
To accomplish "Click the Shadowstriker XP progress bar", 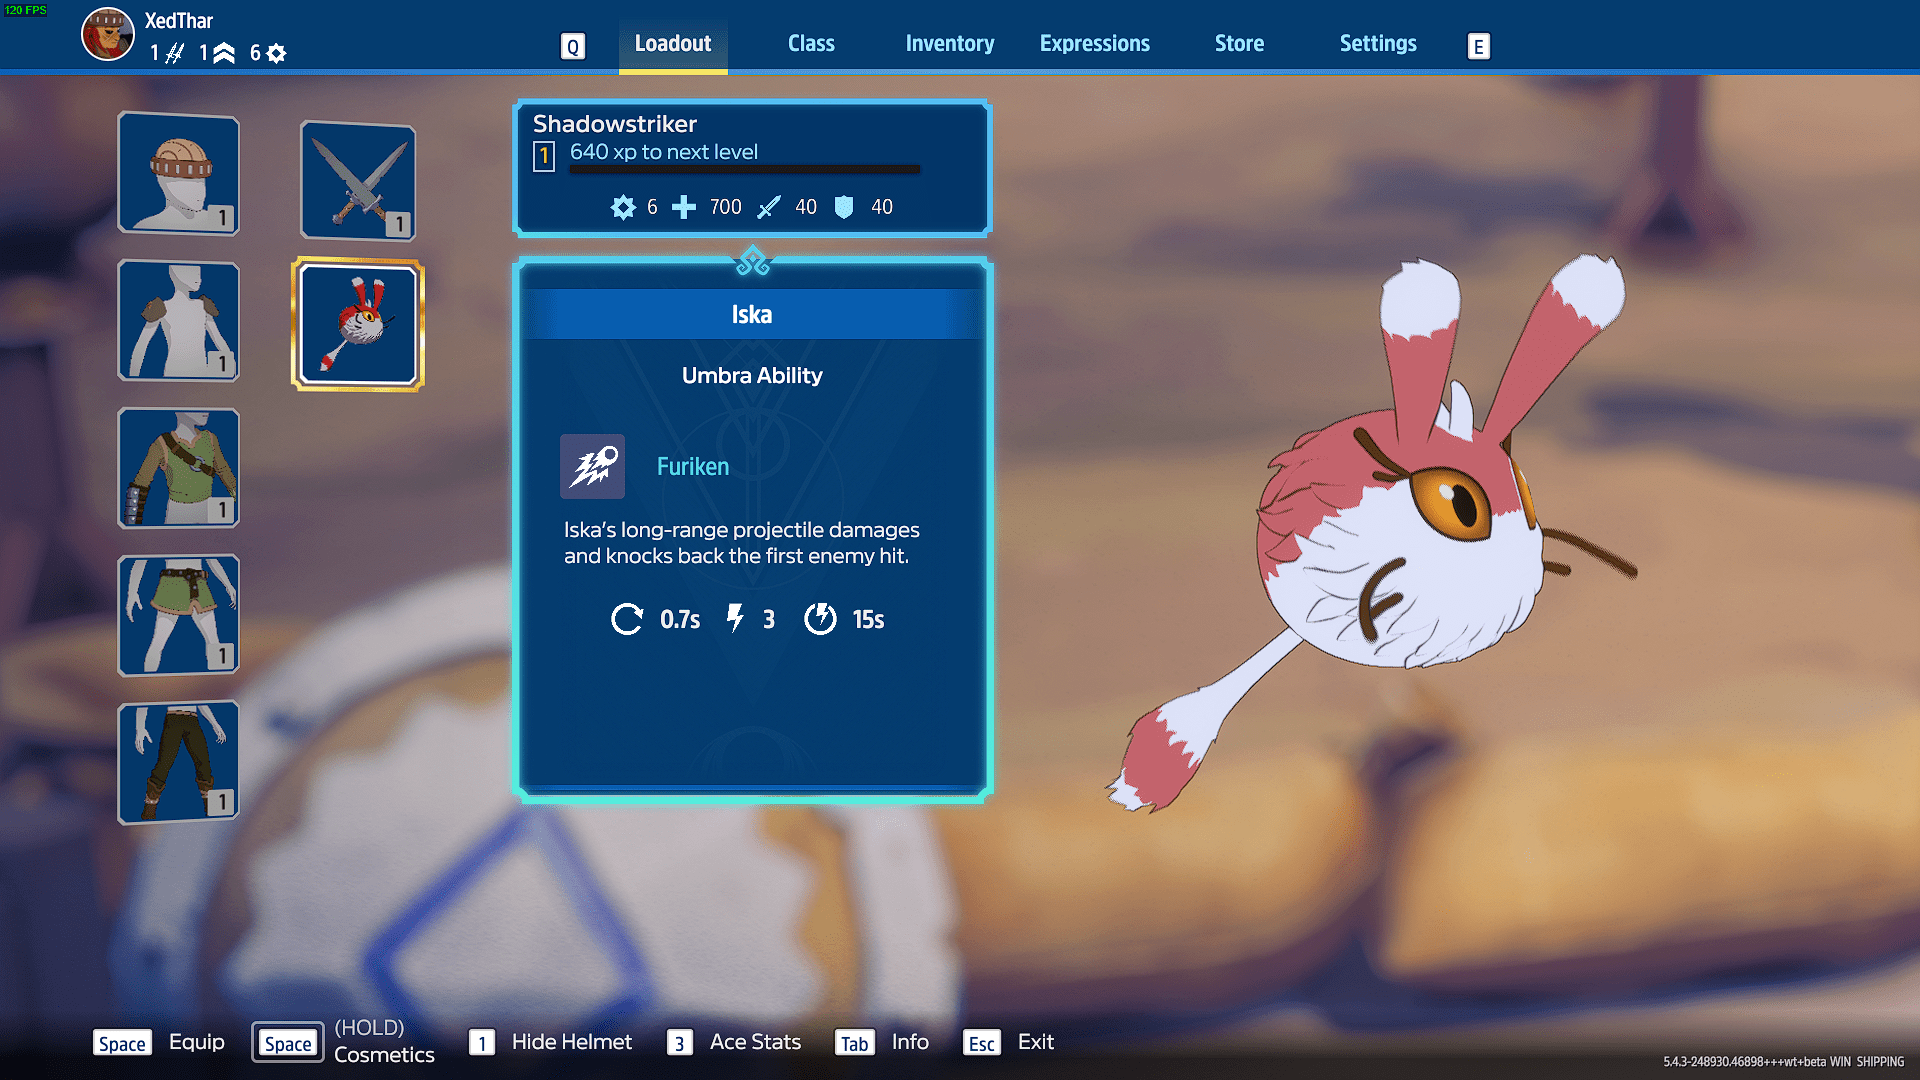I will [744, 171].
